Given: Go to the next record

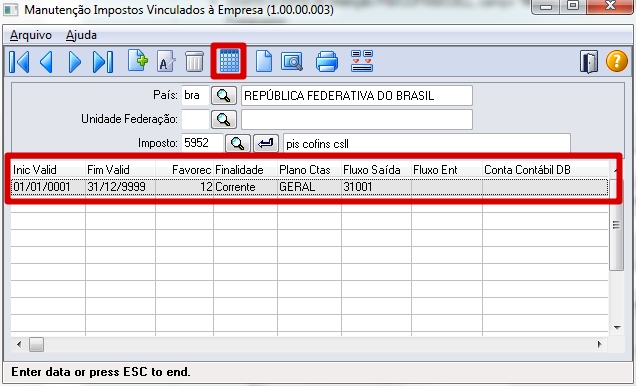Looking at the screenshot, I should 74,62.
